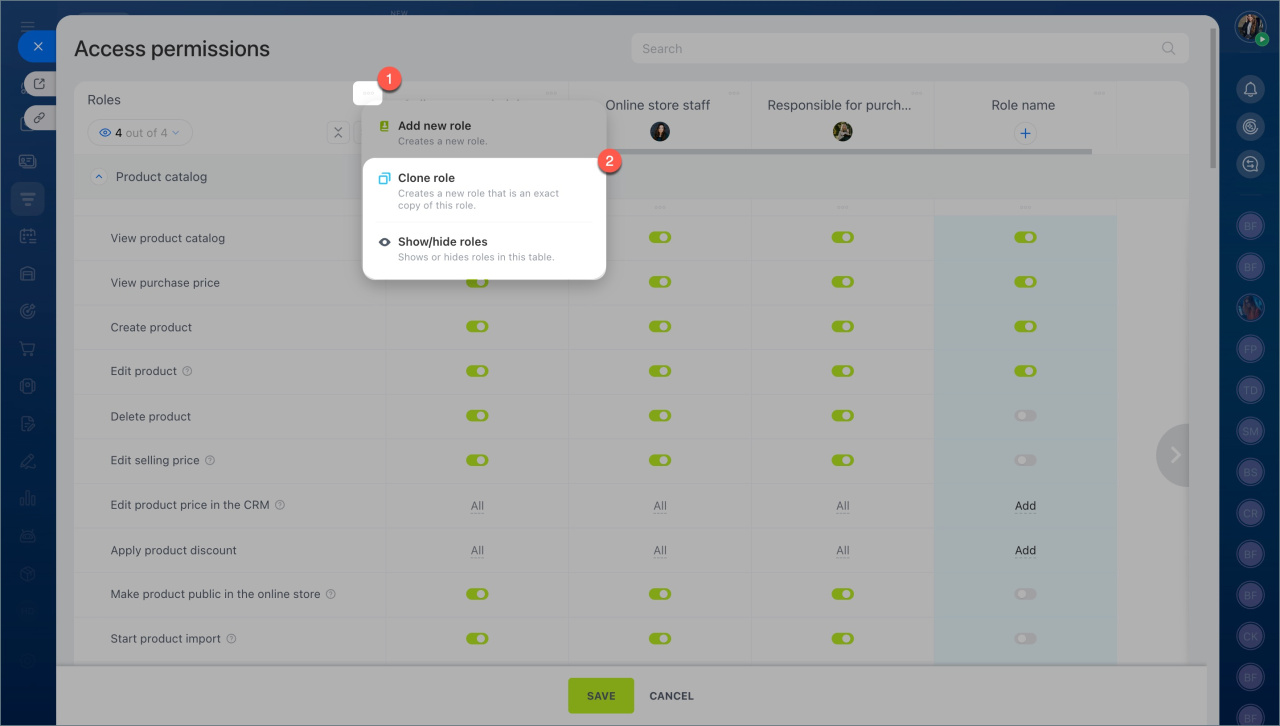Toggle Delete product for Role name column
1280x726 pixels.
tap(1025, 416)
